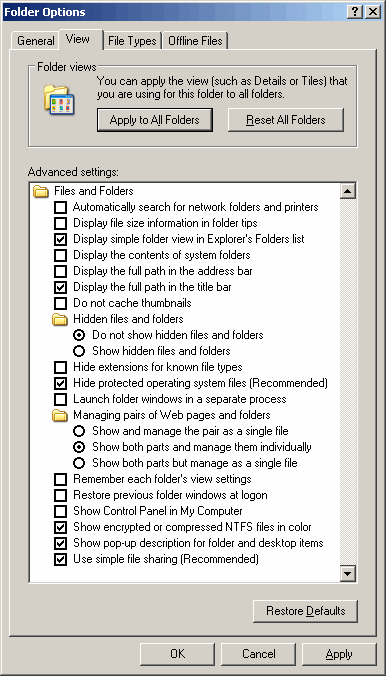The height and width of the screenshot is (676, 386).
Task: Close the Folder Options dialog
Action: (372, 12)
